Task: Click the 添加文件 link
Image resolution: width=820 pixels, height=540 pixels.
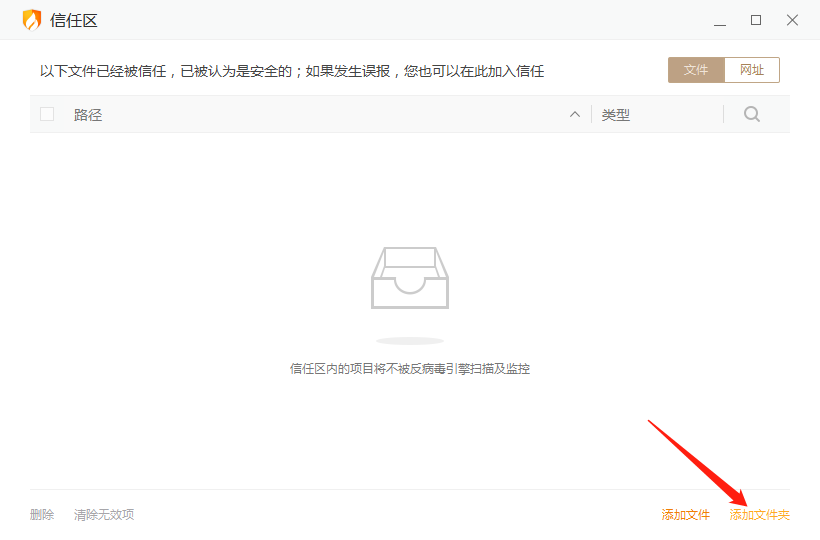Action: click(685, 514)
